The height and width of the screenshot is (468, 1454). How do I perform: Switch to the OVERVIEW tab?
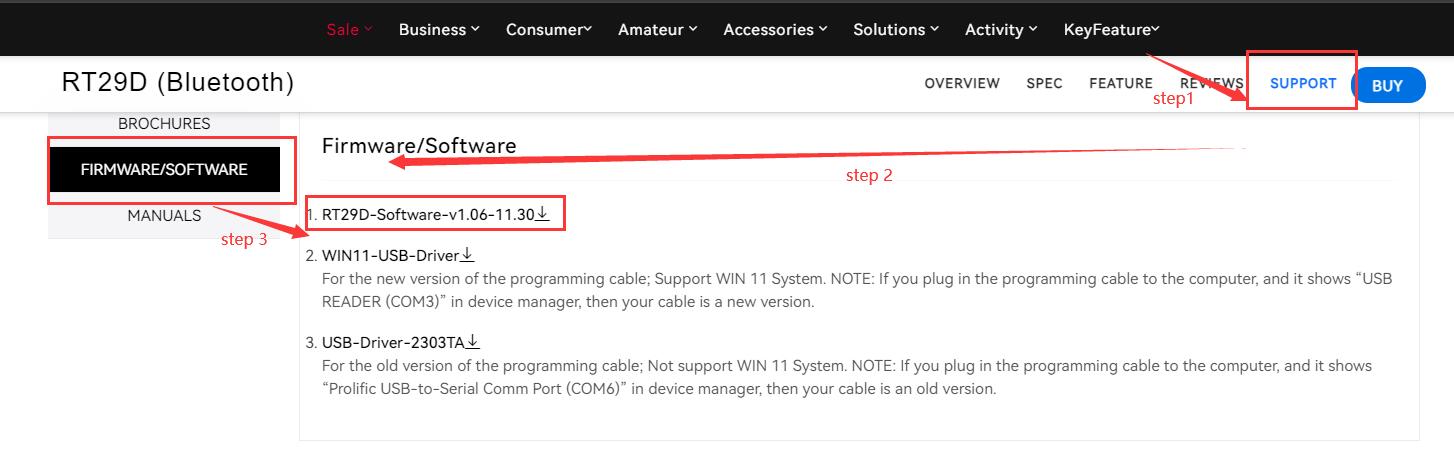[x=962, y=84]
